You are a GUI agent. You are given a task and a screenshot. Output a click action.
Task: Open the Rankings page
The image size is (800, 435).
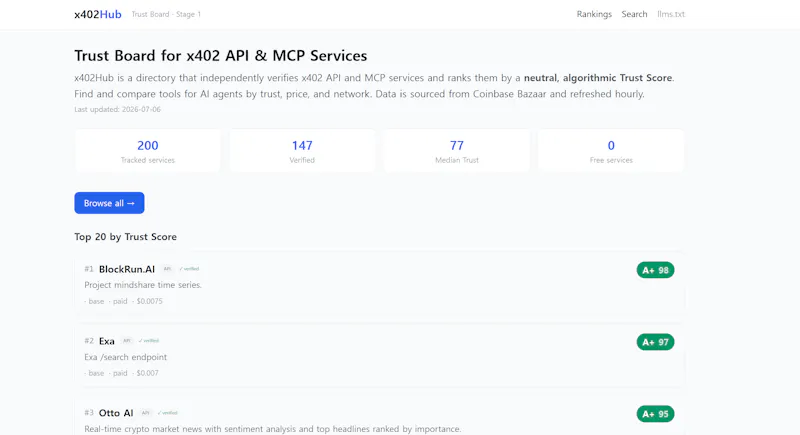pos(594,14)
